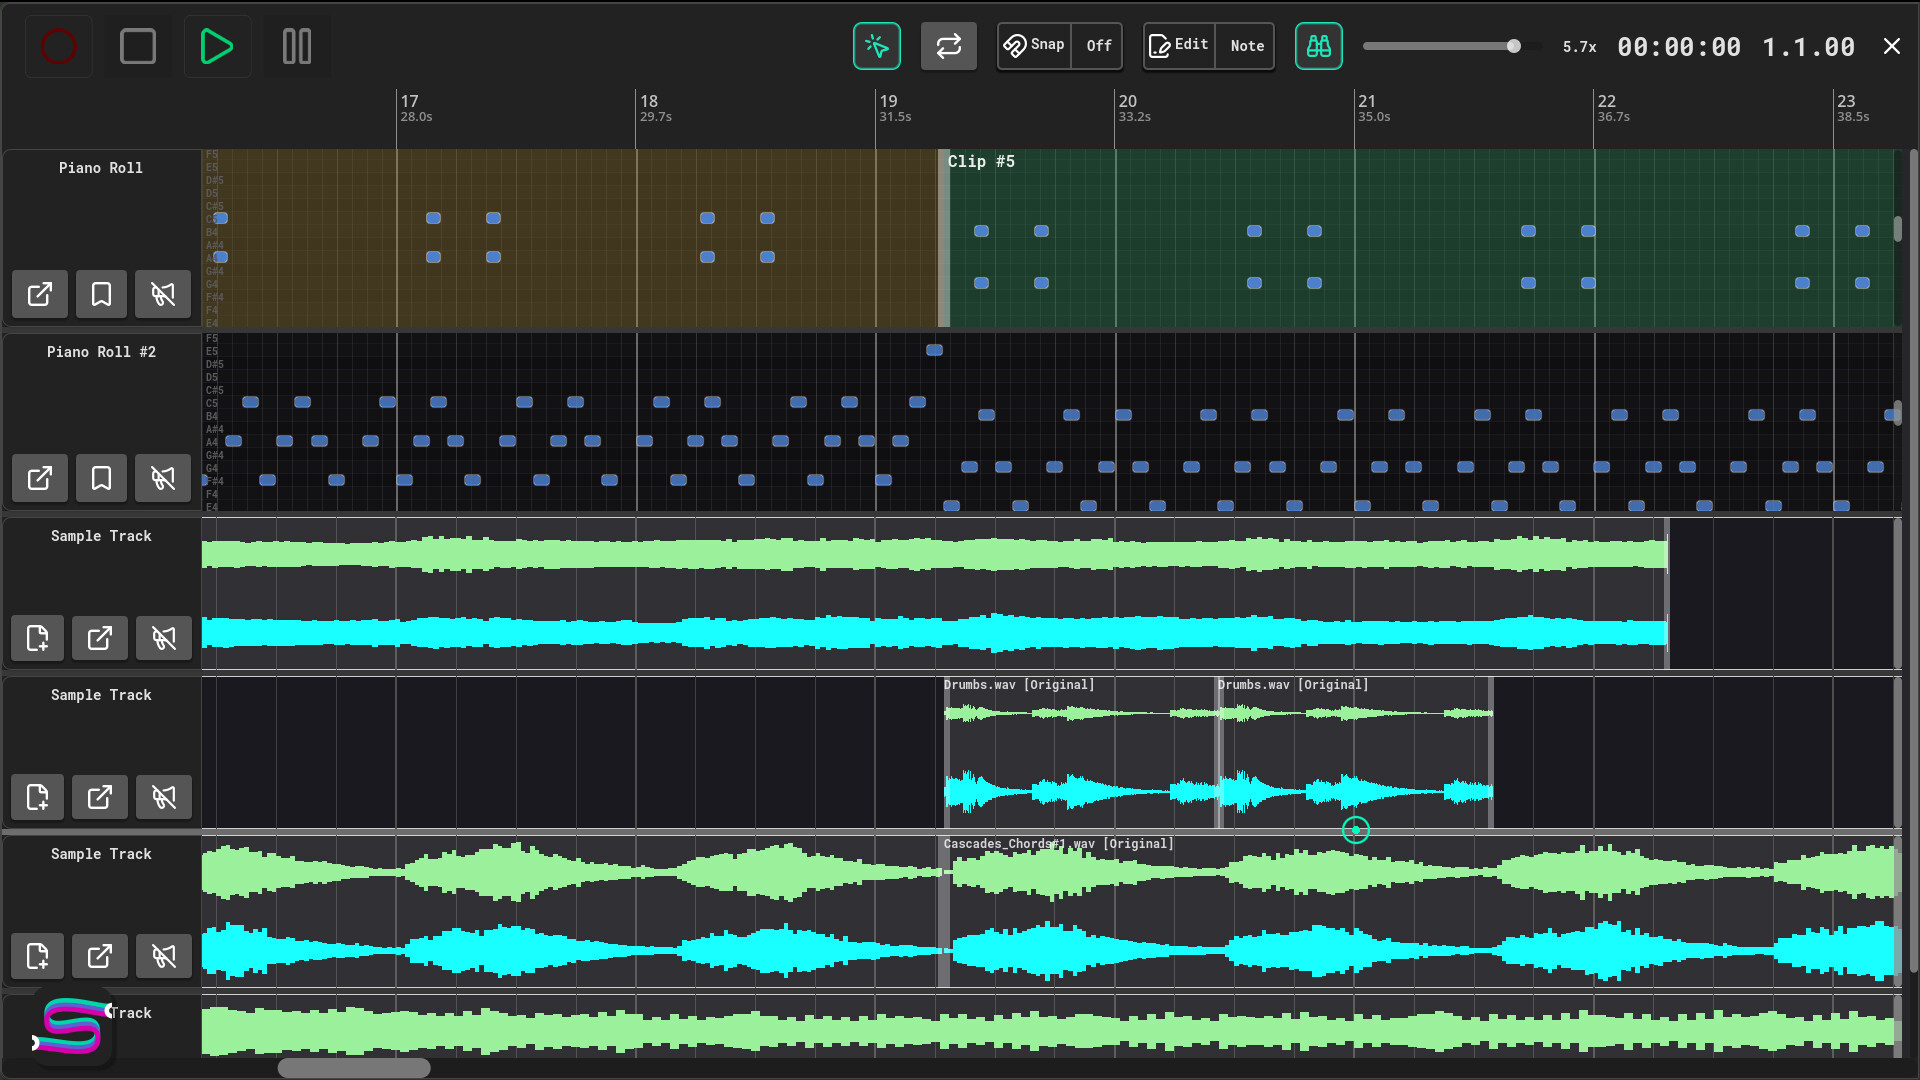Viewport: 1920px width, 1080px height.
Task: Mute the Piano Roll #2 track
Action: click(163, 478)
